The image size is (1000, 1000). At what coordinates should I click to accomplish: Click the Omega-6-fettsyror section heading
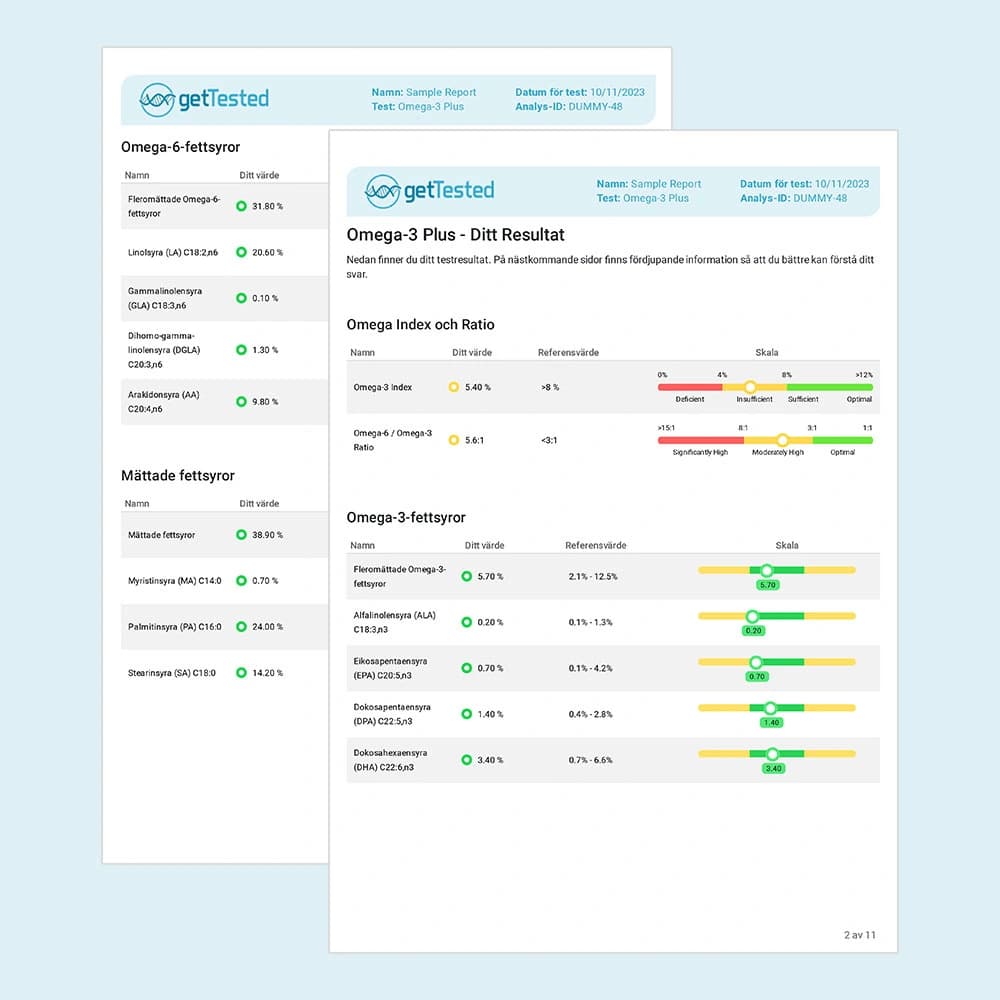click(x=180, y=147)
